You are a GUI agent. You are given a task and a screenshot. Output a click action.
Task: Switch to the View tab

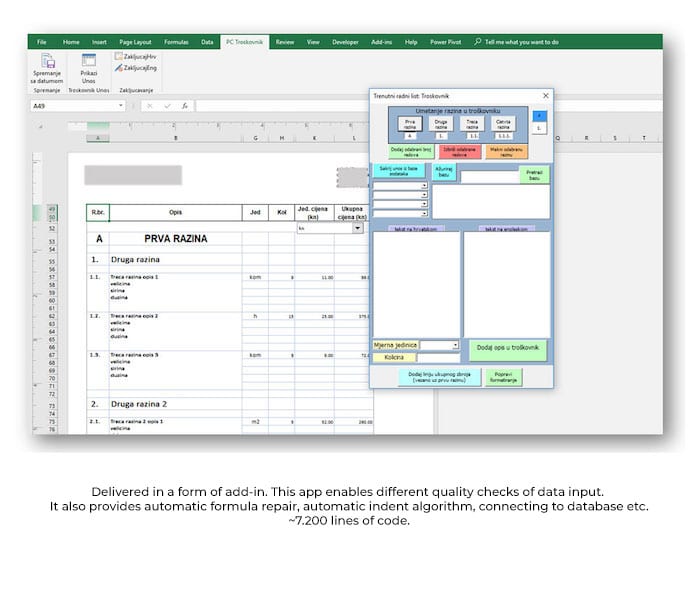click(313, 42)
